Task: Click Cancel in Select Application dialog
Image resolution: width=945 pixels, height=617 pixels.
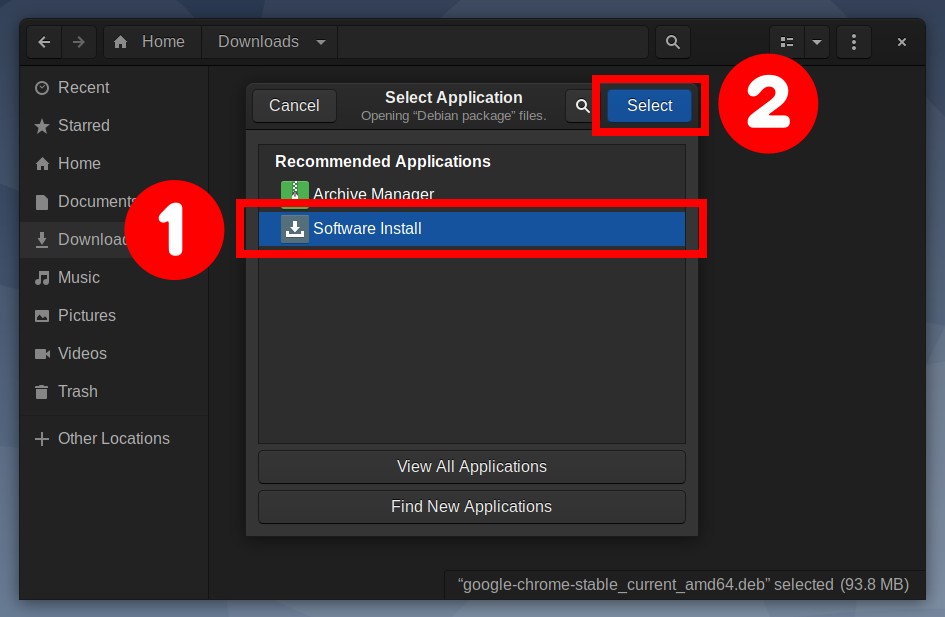Action: point(294,106)
